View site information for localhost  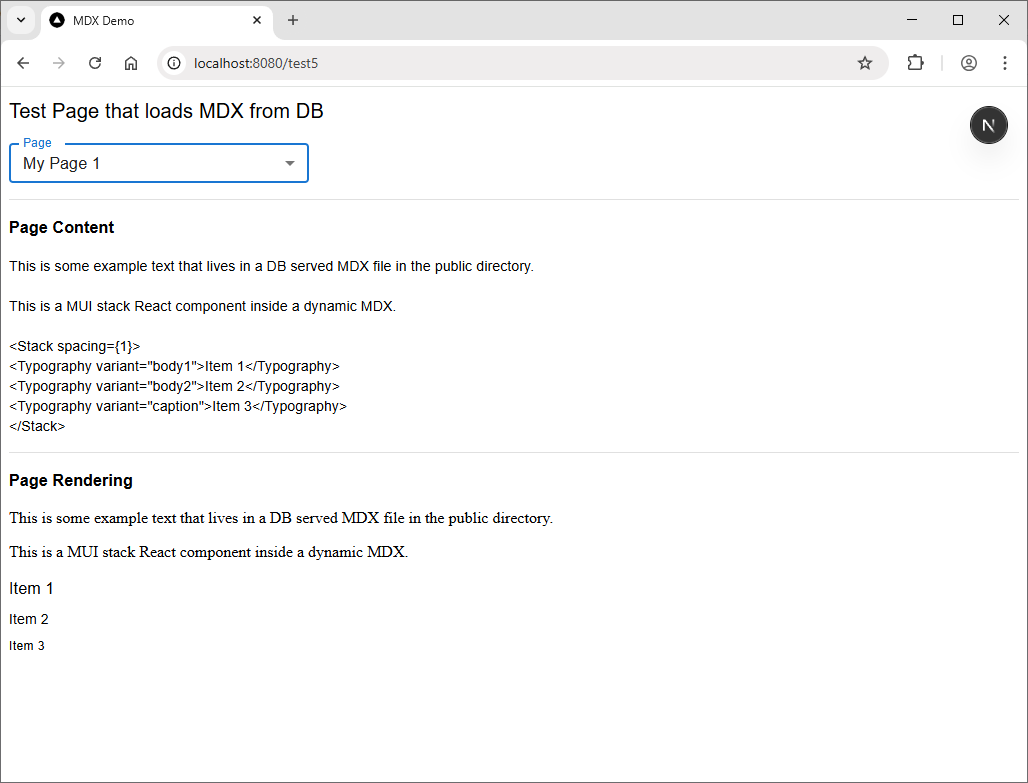pyautogui.click(x=175, y=63)
